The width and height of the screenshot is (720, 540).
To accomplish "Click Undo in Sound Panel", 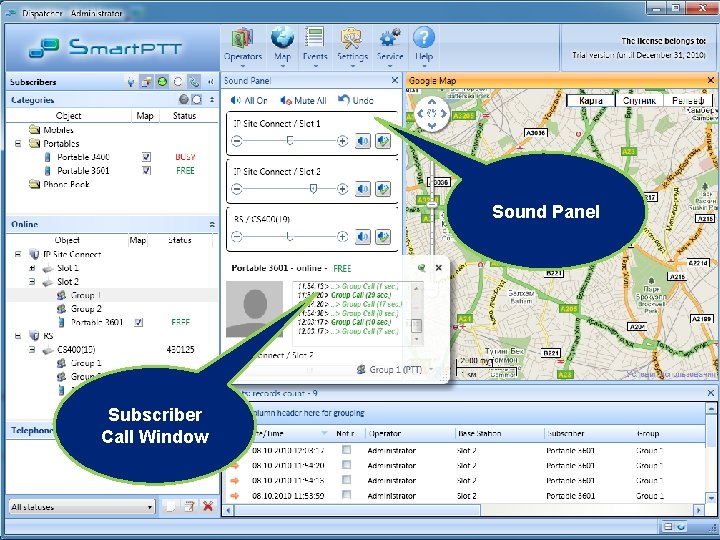I will [356, 100].
